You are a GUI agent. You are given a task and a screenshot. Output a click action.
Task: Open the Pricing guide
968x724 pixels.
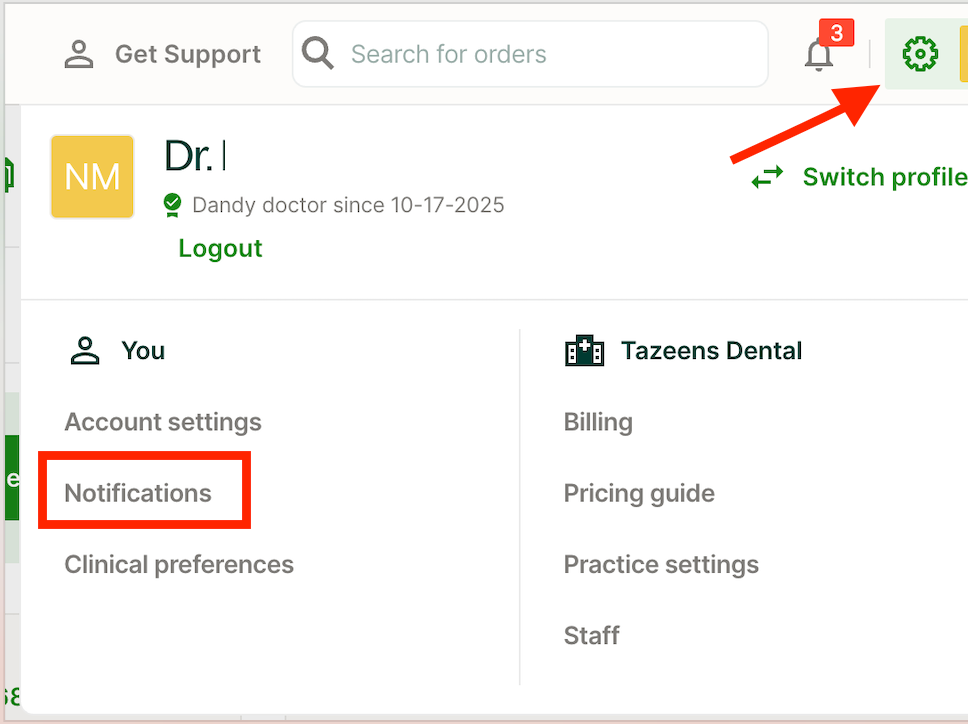point(639,493)
